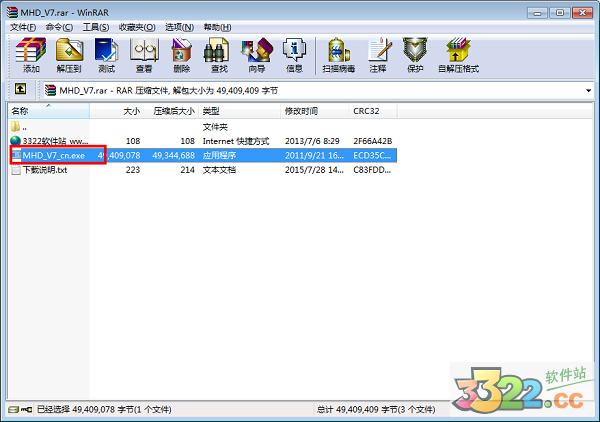
Task: Click the 2F66A42B CRC cell
Action: pos(373,141)
